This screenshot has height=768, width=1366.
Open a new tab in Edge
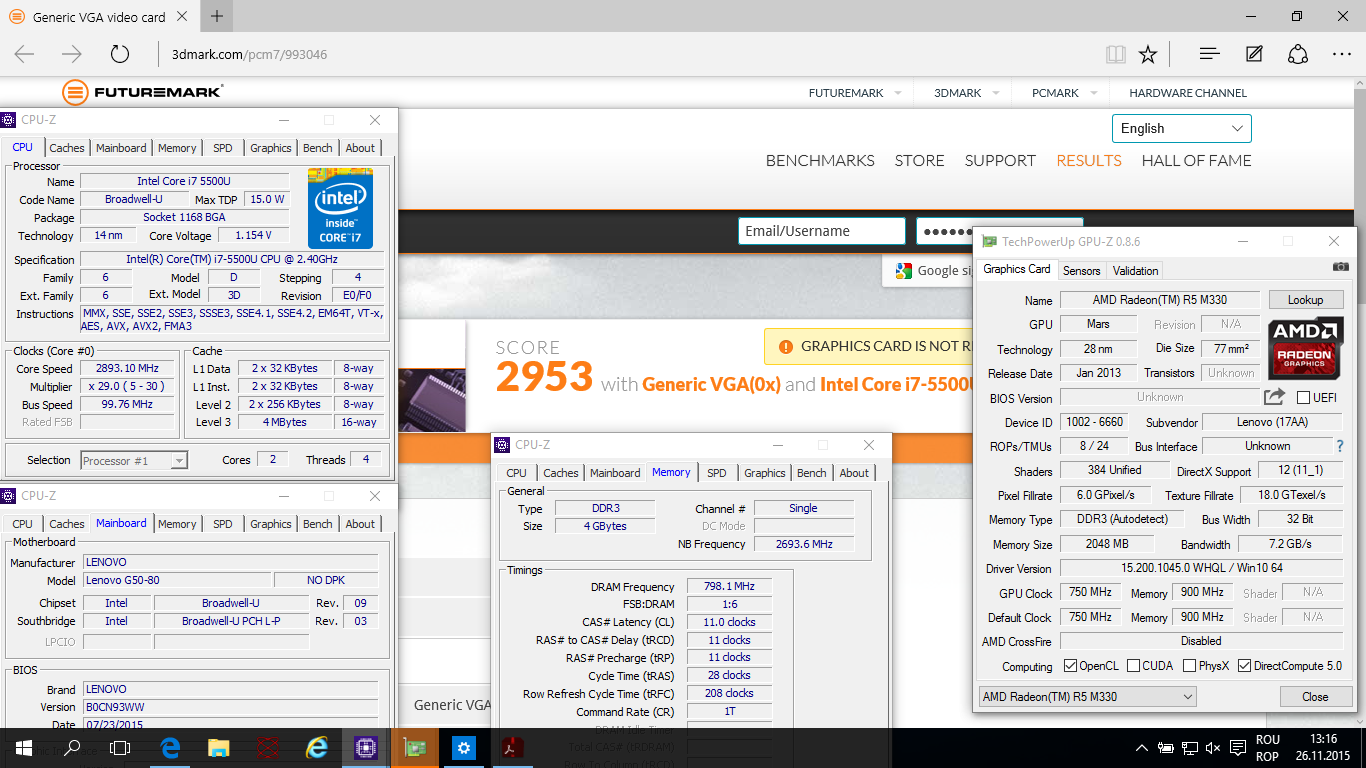pos(216,16)
